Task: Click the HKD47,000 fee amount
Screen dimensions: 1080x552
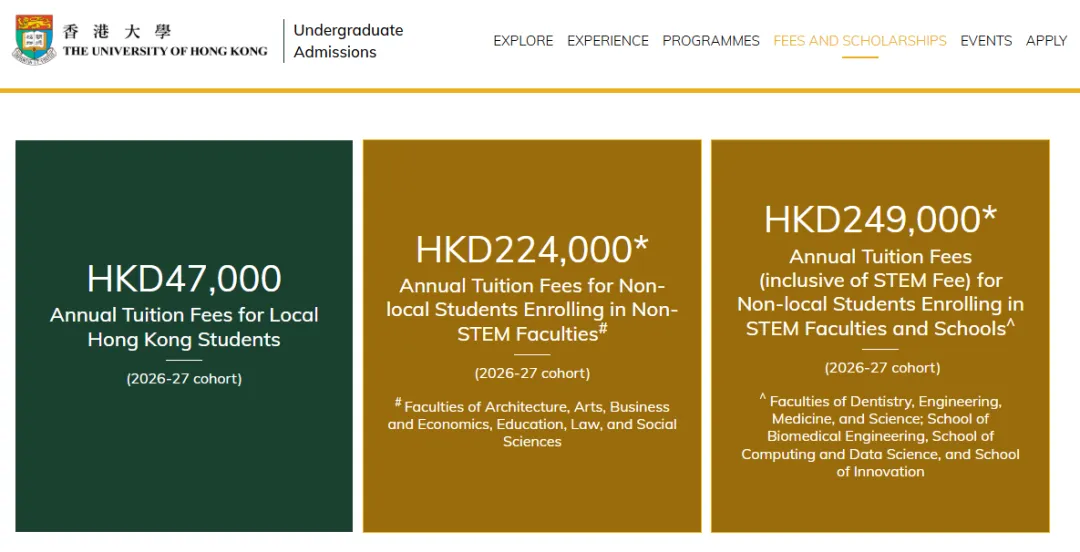Action: pos(184,279)
